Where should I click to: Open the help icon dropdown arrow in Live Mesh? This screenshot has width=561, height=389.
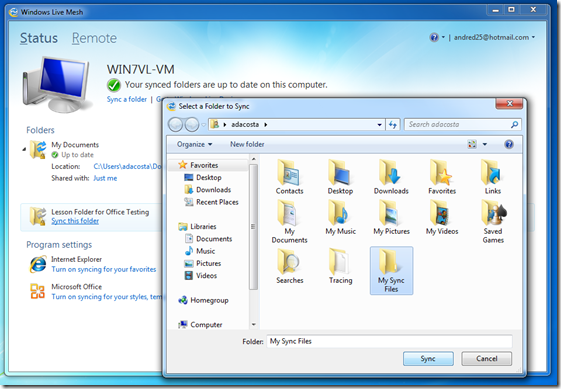coord(443,37)
